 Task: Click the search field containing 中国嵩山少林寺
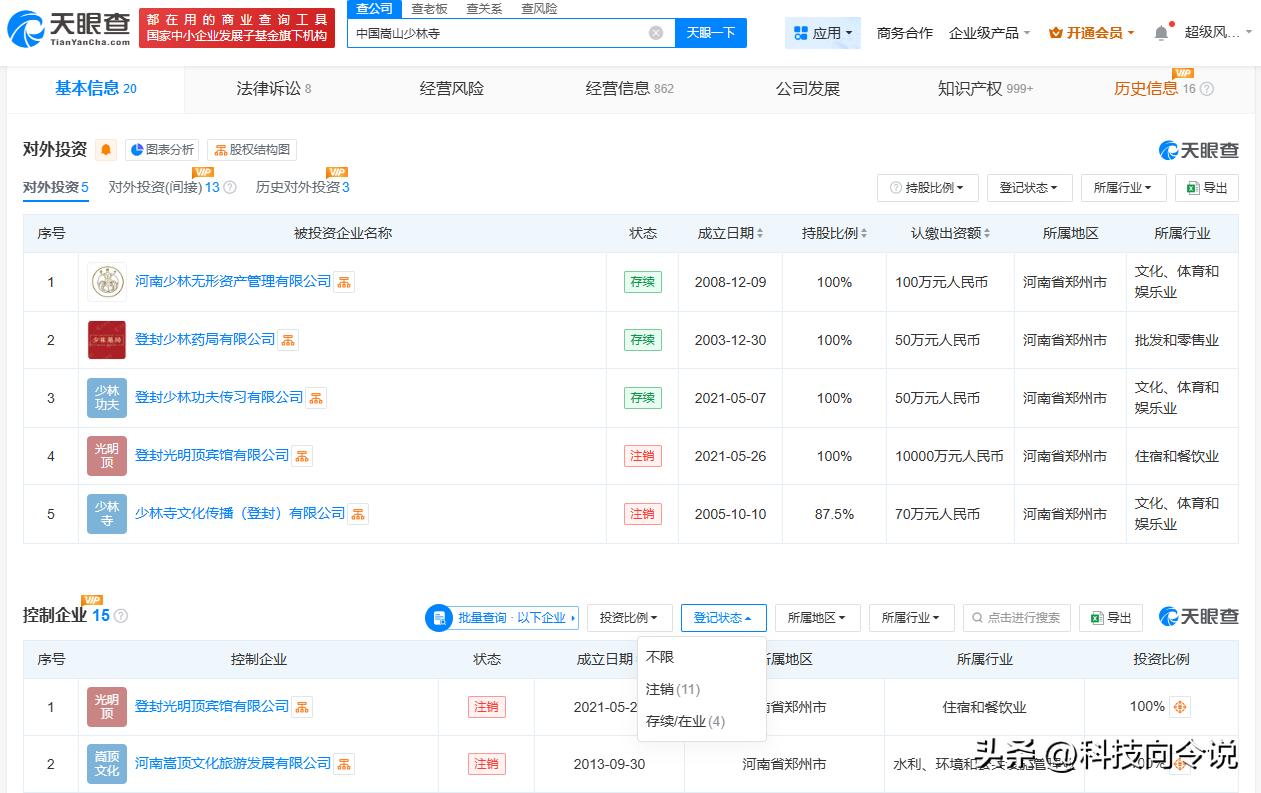[510, 33]
